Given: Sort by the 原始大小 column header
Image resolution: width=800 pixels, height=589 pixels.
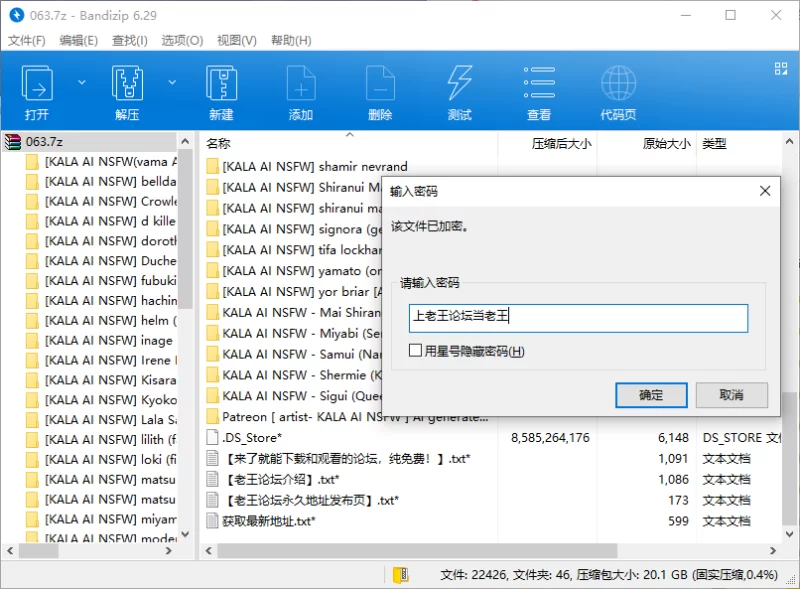Looking at the screenshot, I should pos(666,143).
